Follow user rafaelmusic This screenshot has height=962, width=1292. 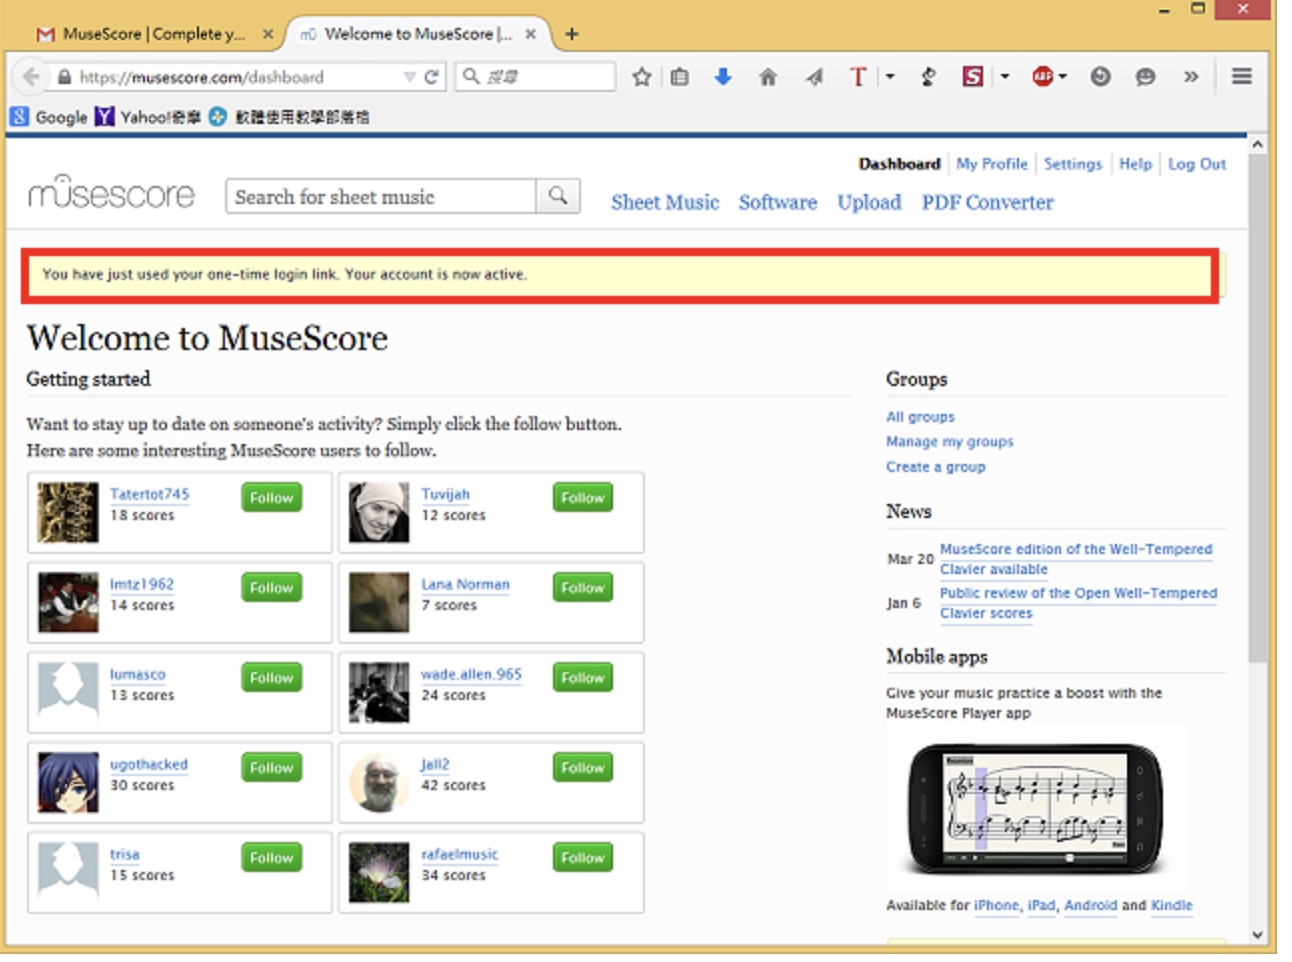pos(583,857)
